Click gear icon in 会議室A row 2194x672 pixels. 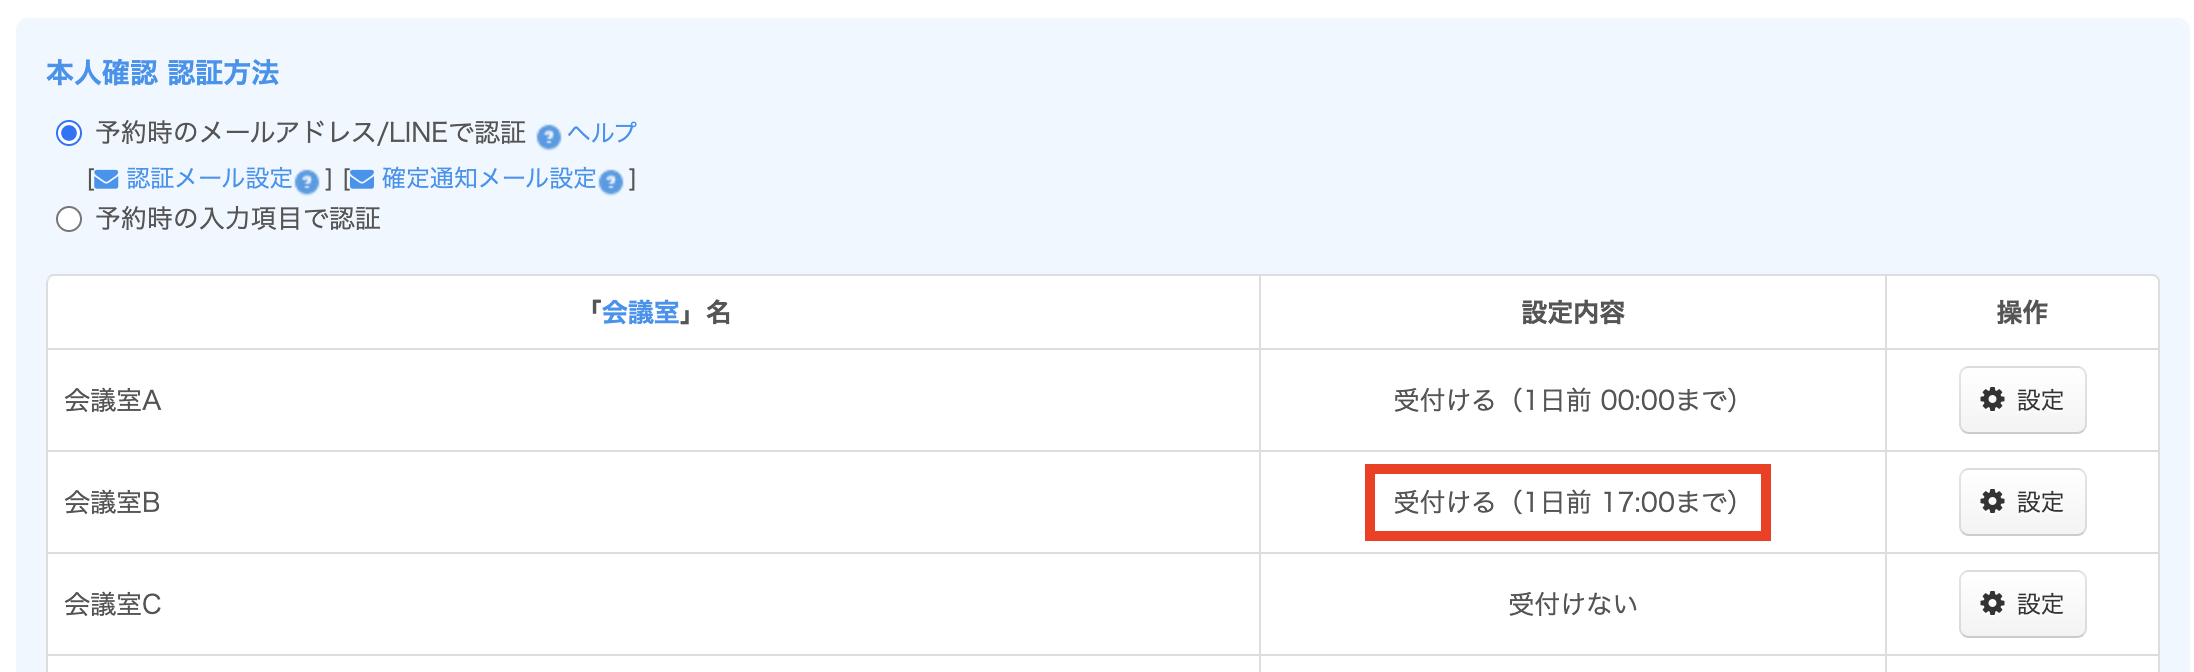(x=1992, y=400)
